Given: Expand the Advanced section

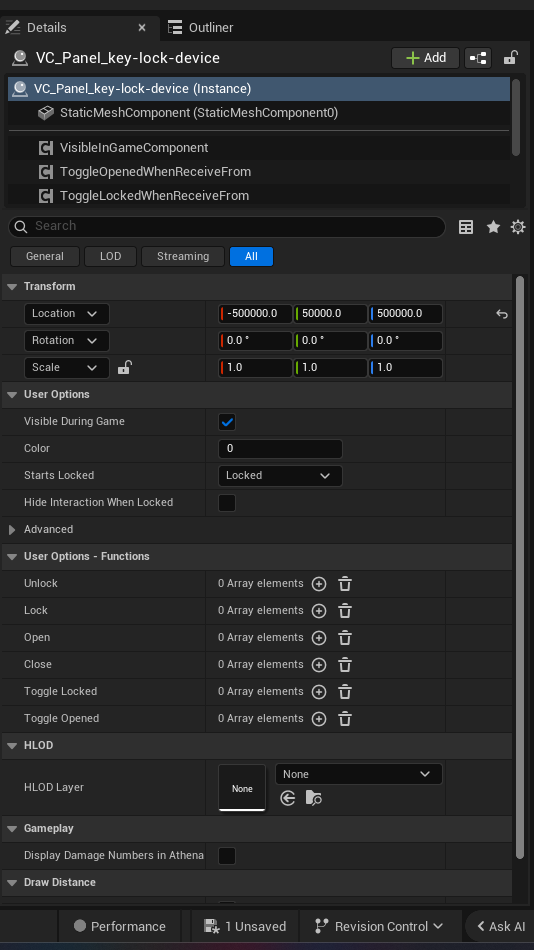Looking at the screenshot, I should [12, 530].
